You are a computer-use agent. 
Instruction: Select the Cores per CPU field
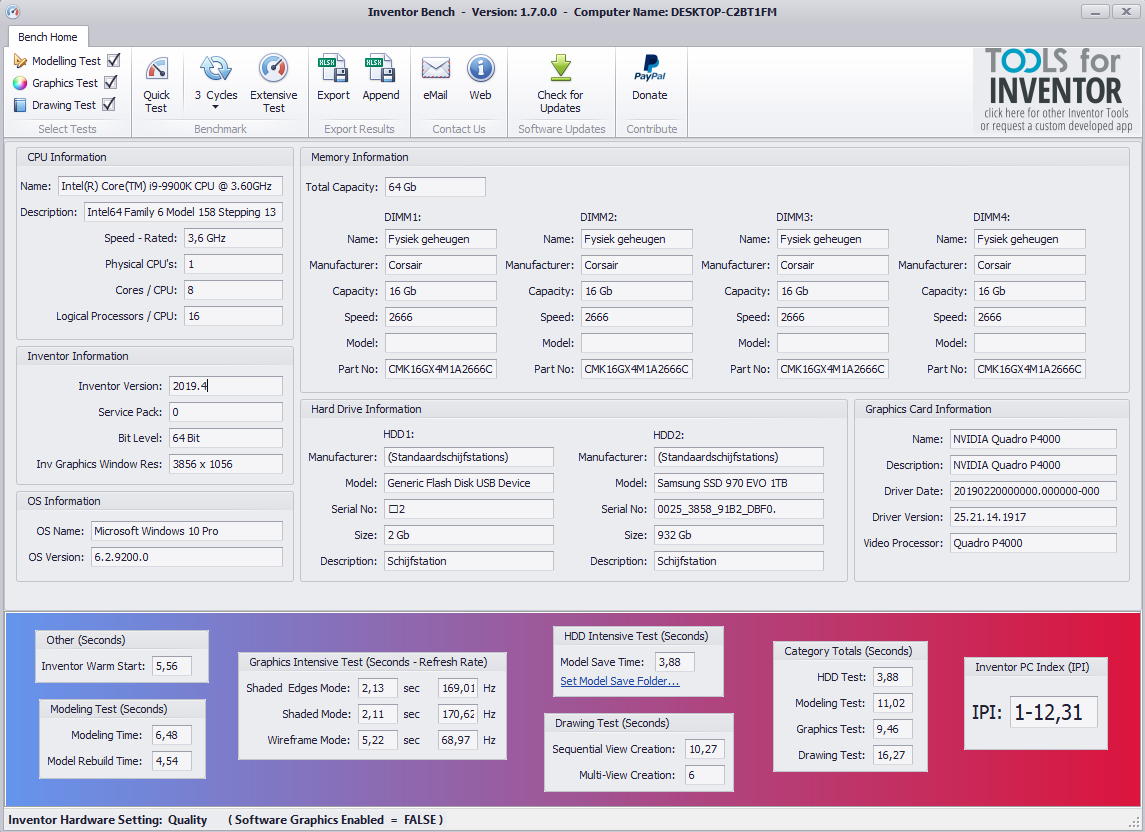233,290
